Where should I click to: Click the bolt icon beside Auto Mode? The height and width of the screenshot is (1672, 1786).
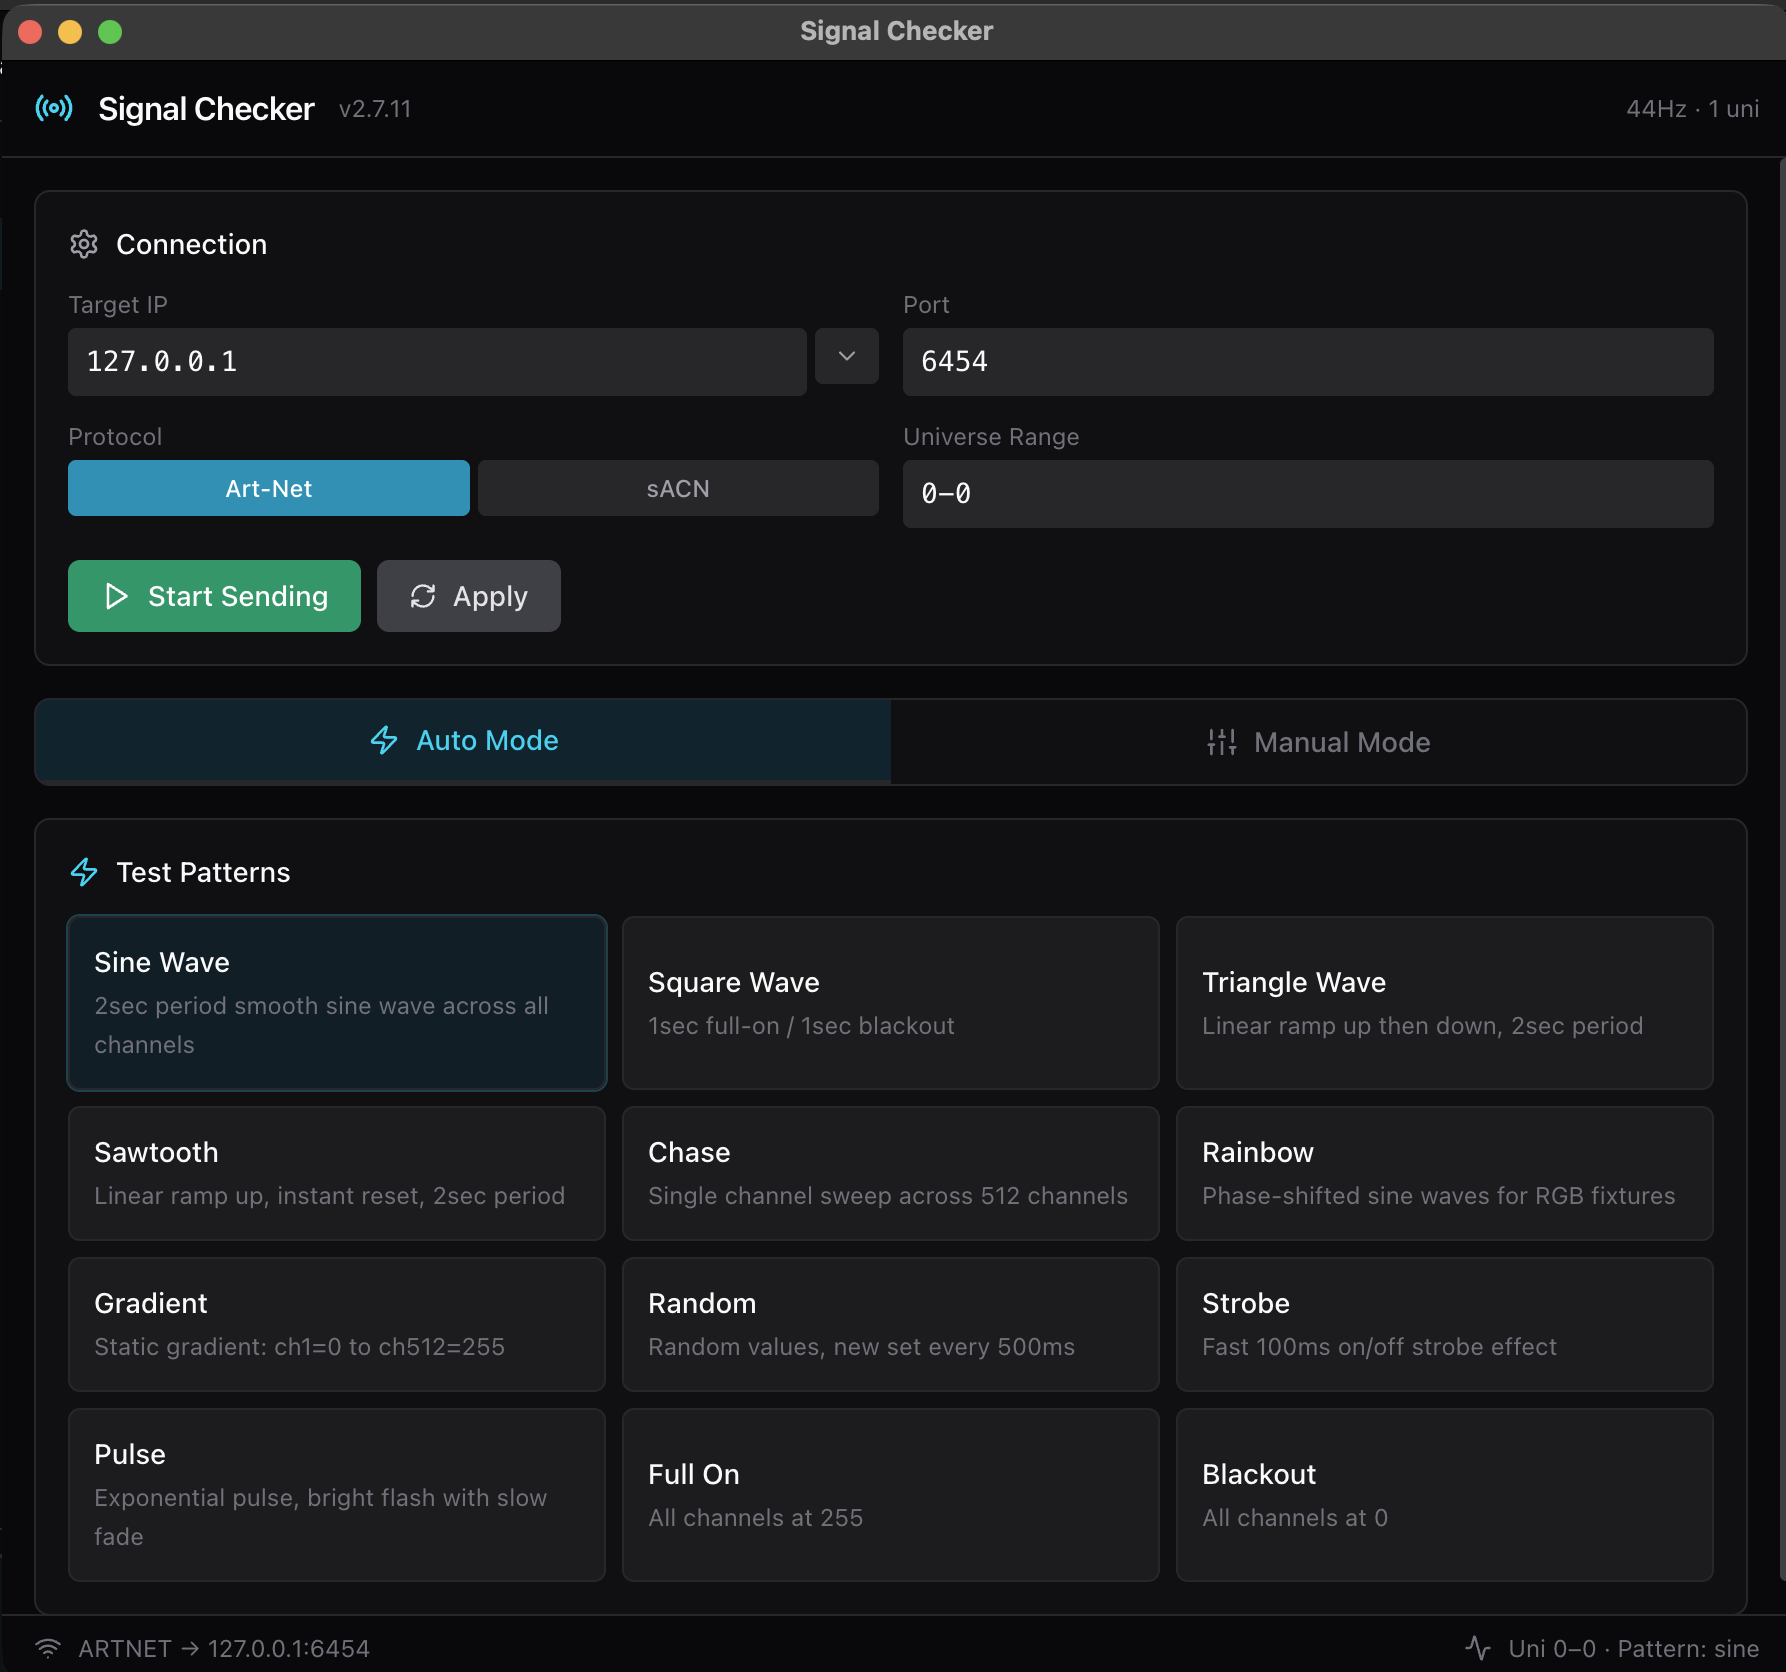point(384,740)
